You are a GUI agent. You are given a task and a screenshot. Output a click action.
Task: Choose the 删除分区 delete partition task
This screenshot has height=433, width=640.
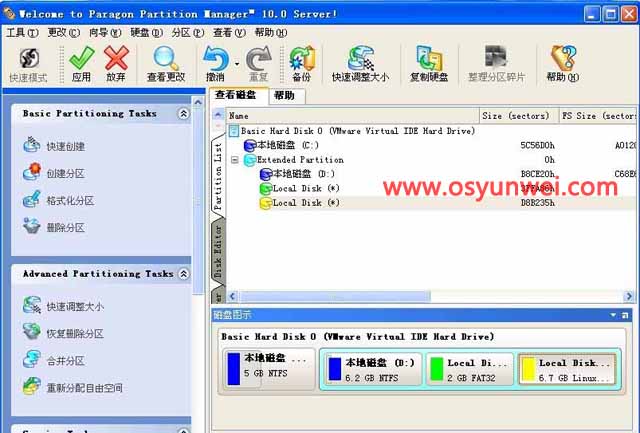[54, 227]
